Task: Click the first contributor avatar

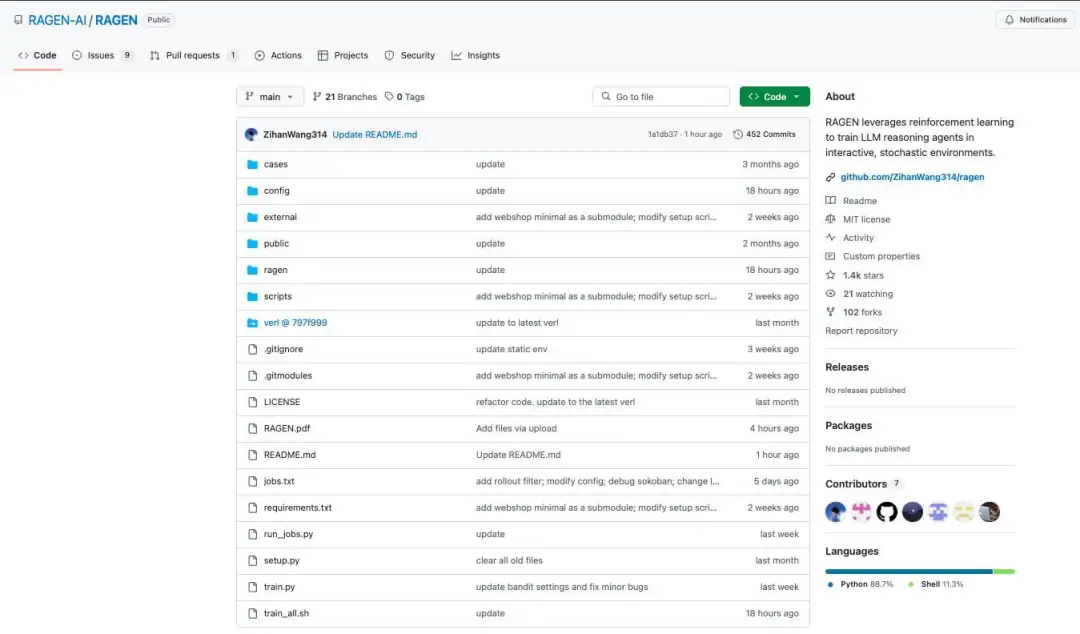Action: pos(835,512)
